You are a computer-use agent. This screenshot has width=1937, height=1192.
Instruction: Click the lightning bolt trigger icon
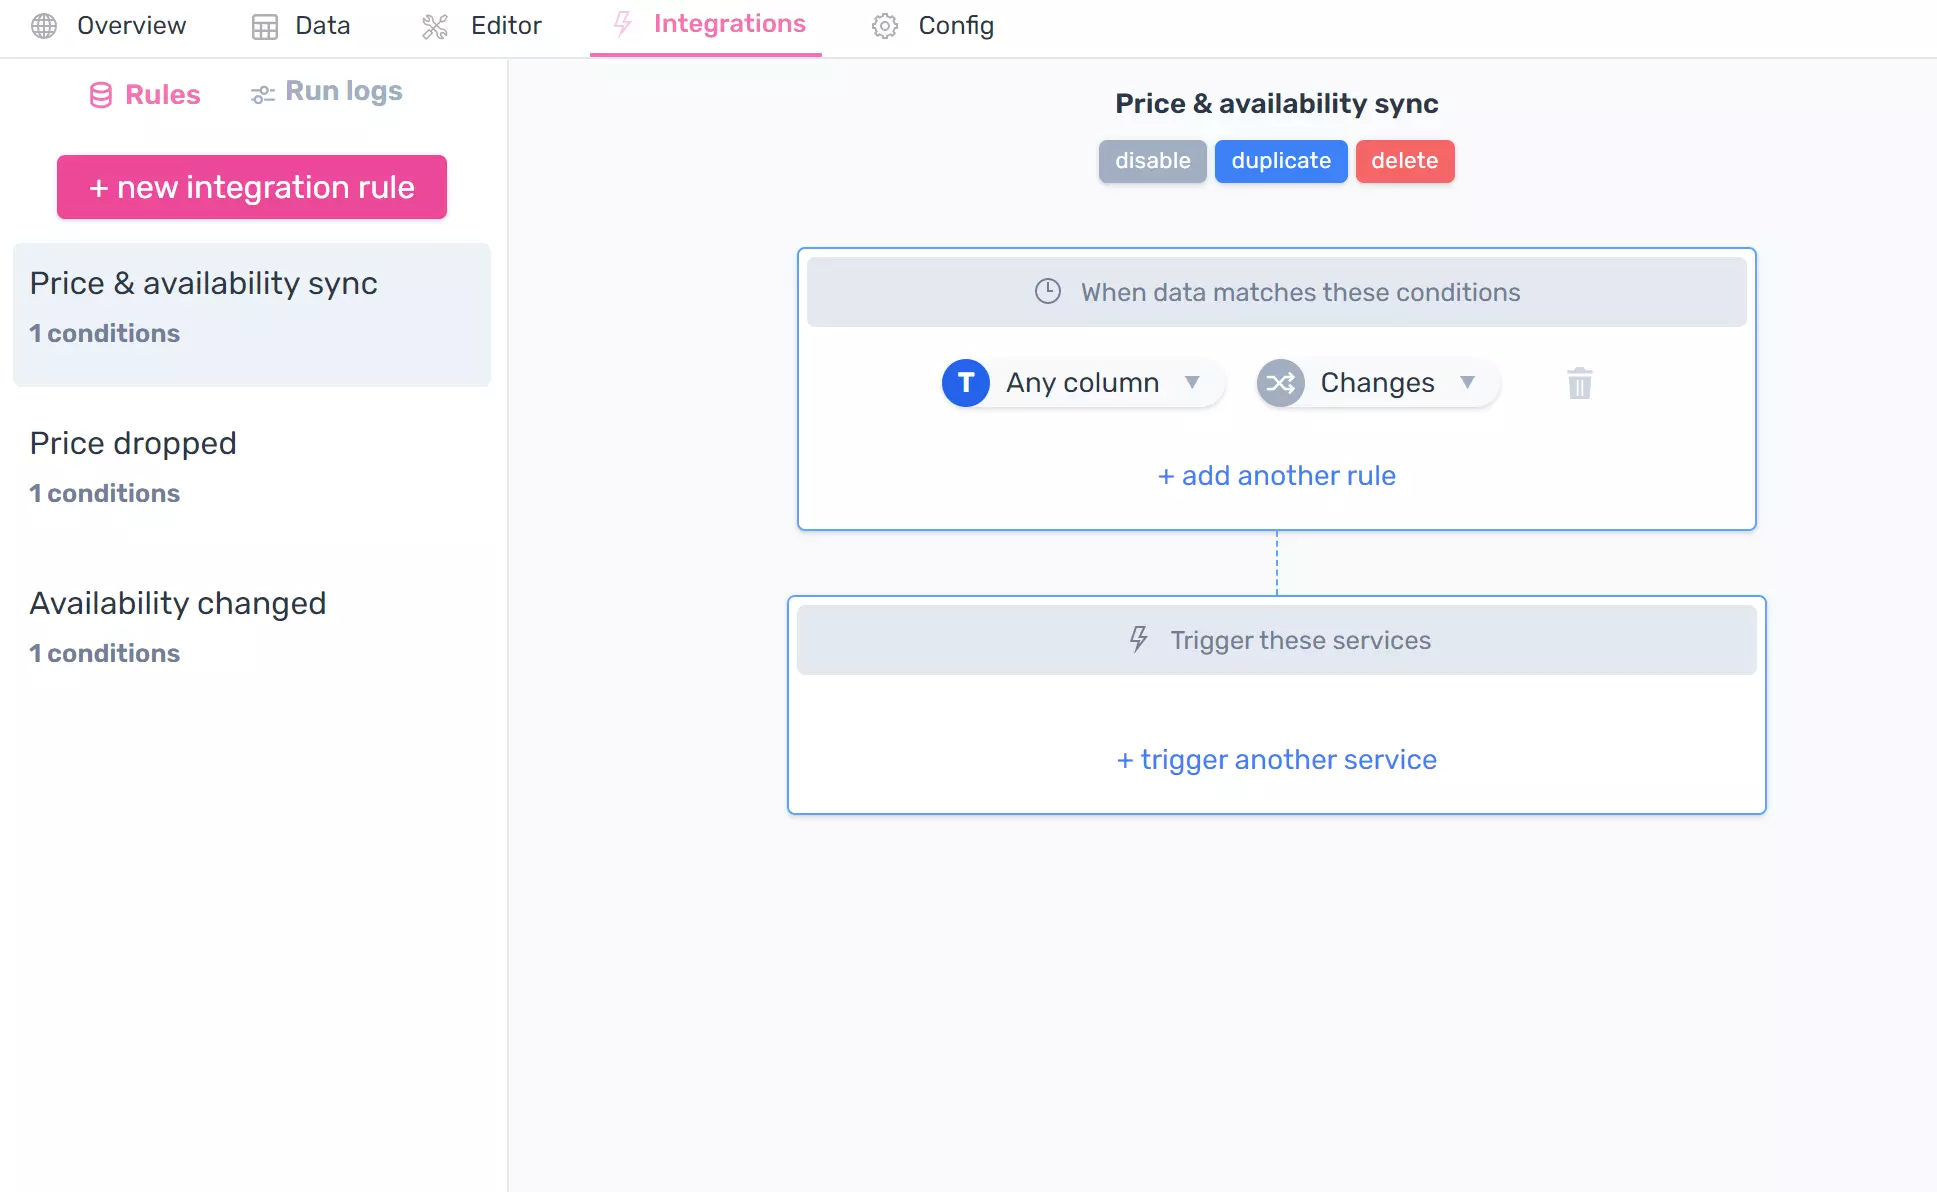[x=1136, y=637]
